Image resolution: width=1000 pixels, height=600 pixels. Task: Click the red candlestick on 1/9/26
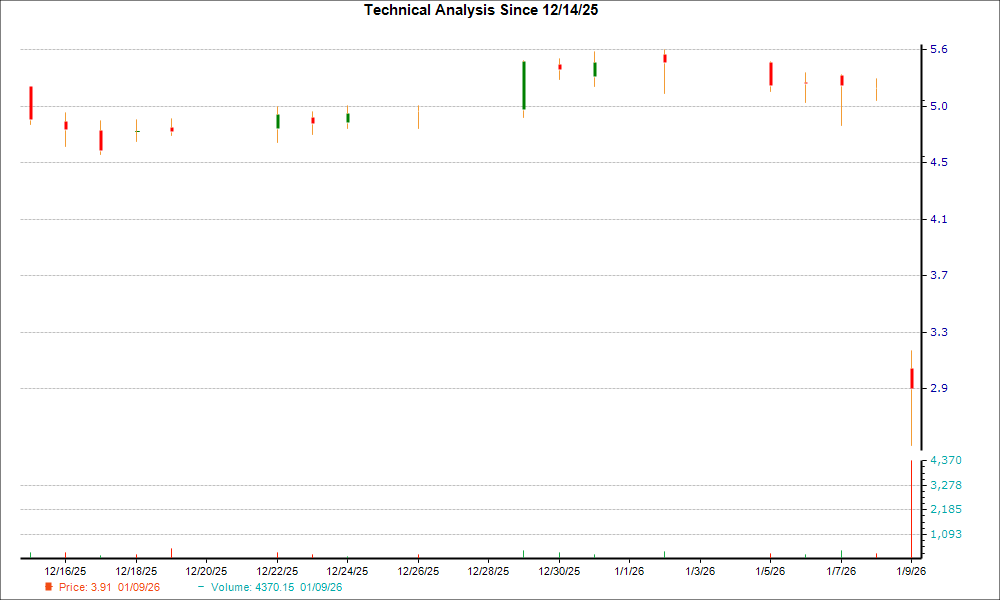[912, 378]
